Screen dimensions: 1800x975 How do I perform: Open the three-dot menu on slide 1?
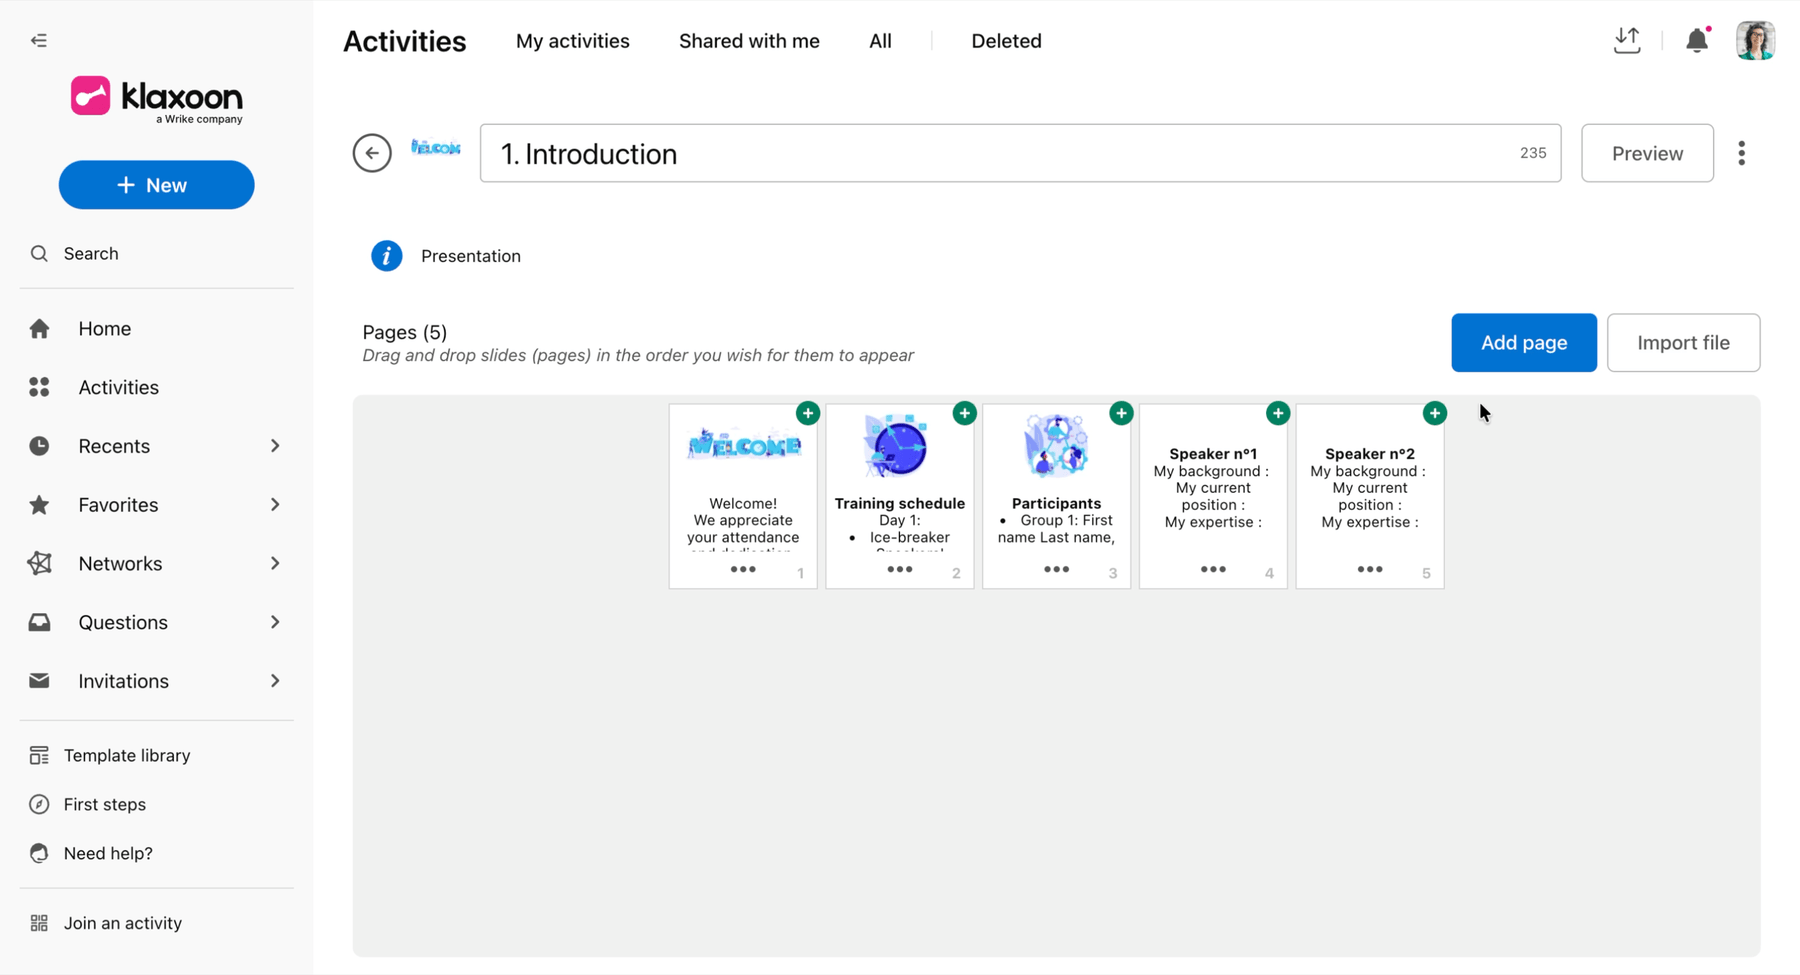tap(743, 570)
